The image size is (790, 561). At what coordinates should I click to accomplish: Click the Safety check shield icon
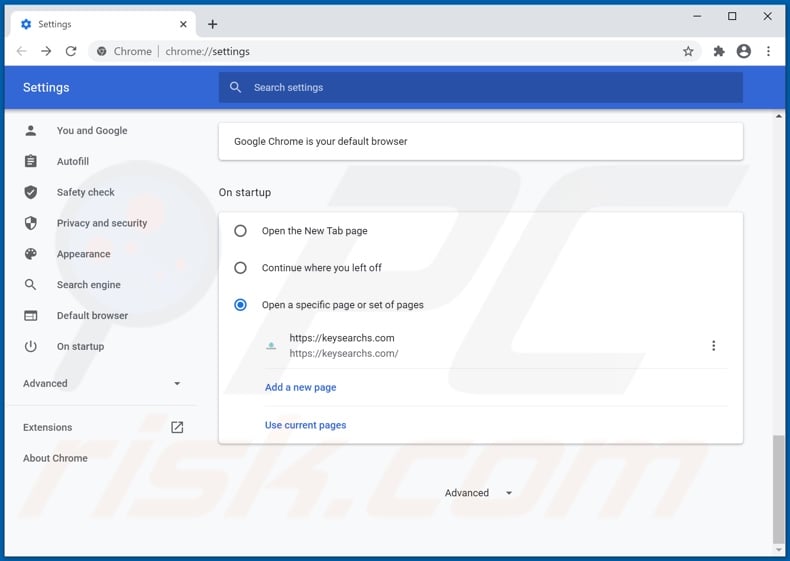[x=31, y=192]
